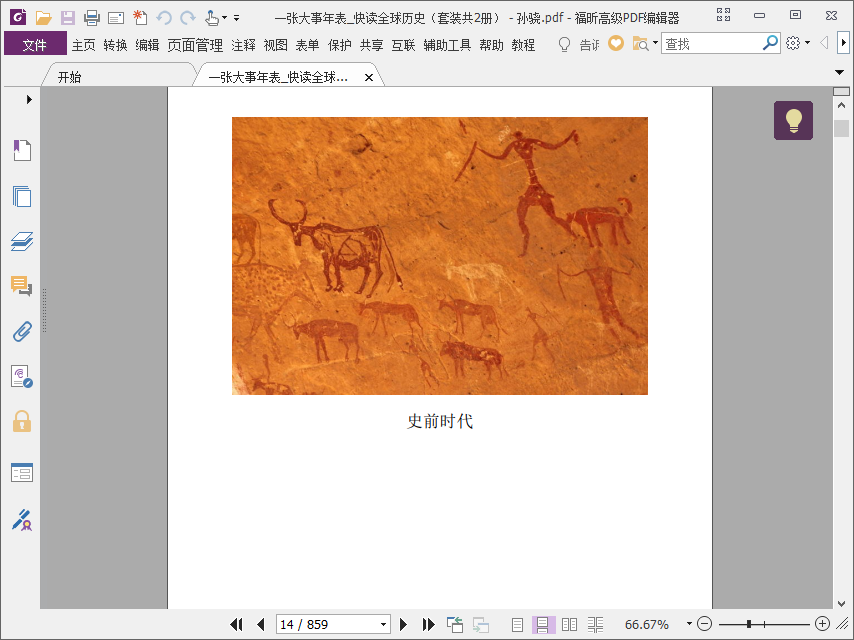Open the 共享 ribbon tab
This screenshot has width=854, height=640.
pos(371,45)
